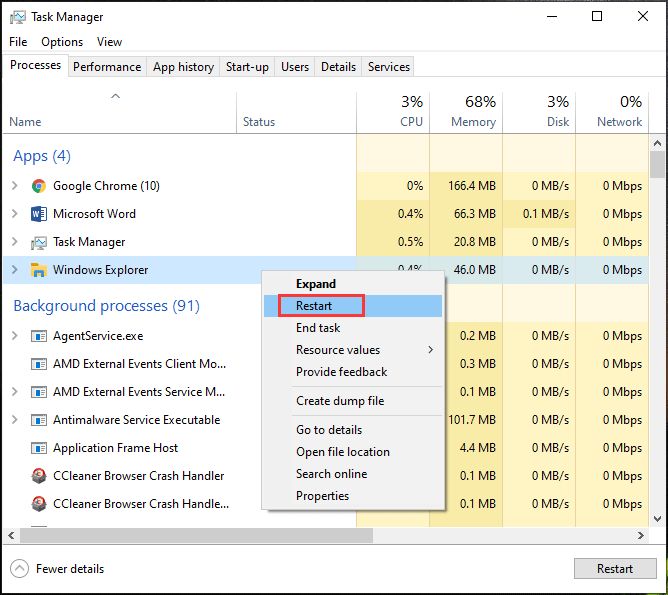
Task: Sort by the Memory column header
Action: [x=466, y=112]
